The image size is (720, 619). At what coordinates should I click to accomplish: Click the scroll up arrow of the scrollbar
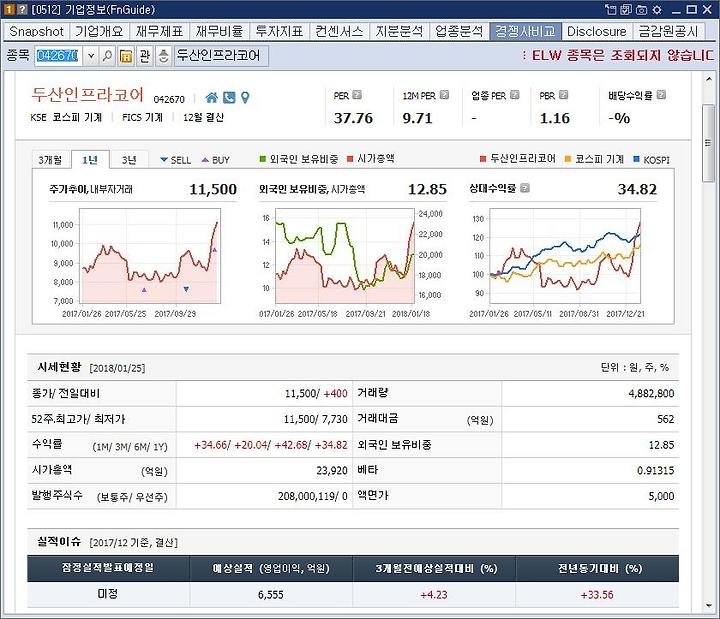(709, 79)
